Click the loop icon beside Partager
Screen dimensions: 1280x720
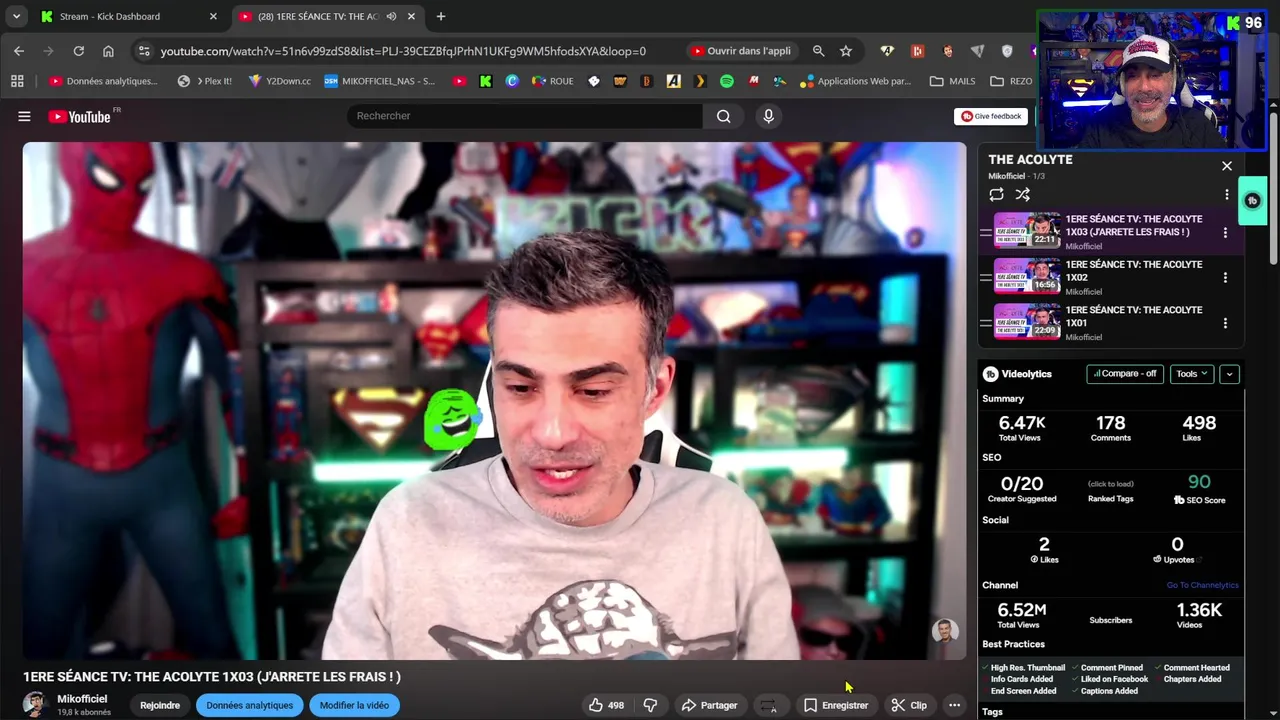pos(768,705)
